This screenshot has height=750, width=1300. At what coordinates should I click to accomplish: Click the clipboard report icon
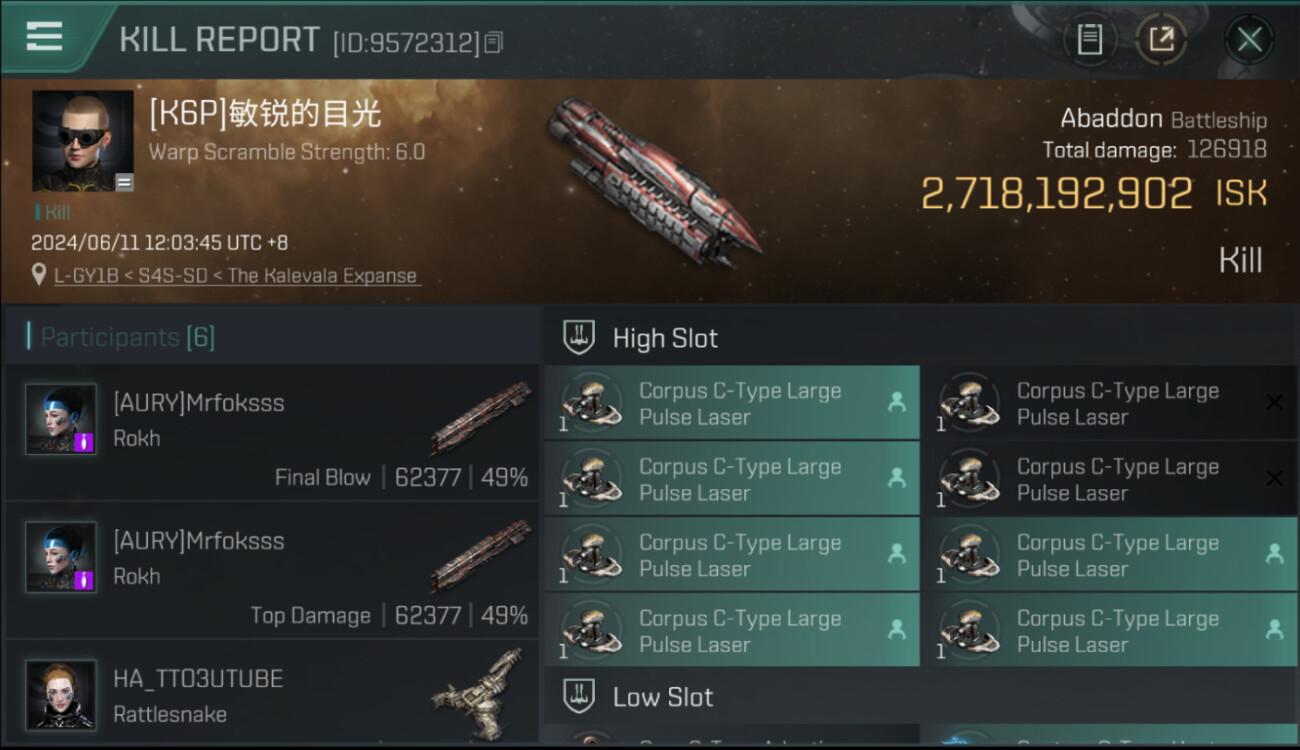click(x=1089, y=40)
